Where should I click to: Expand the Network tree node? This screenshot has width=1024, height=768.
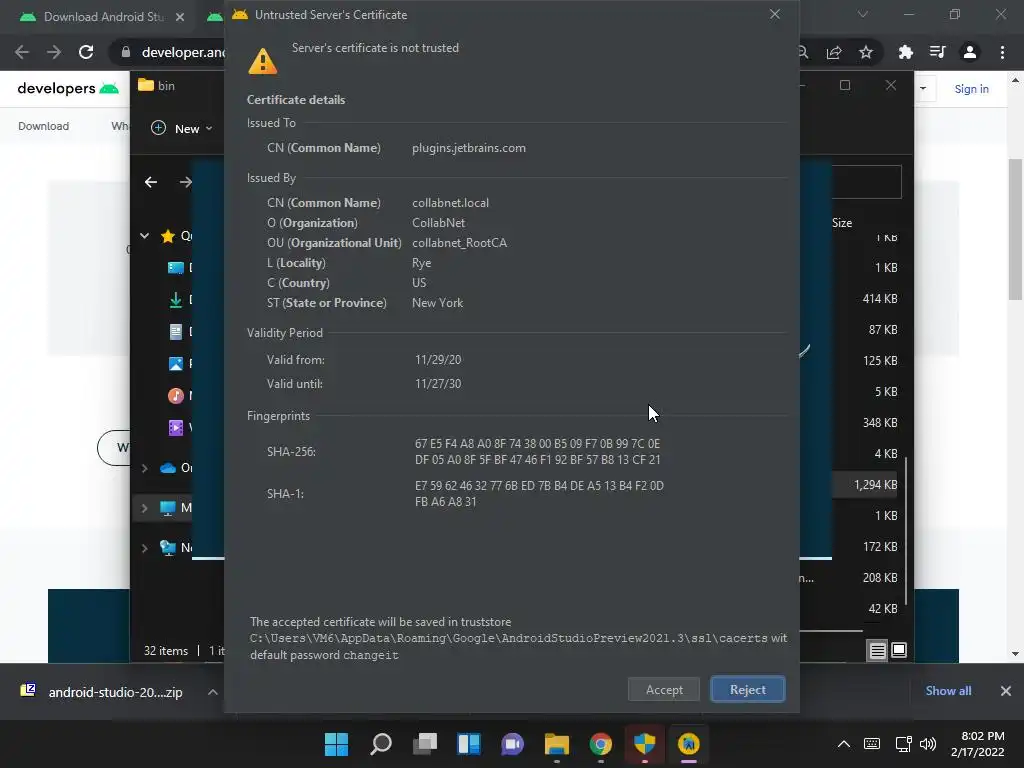[144, 548]
